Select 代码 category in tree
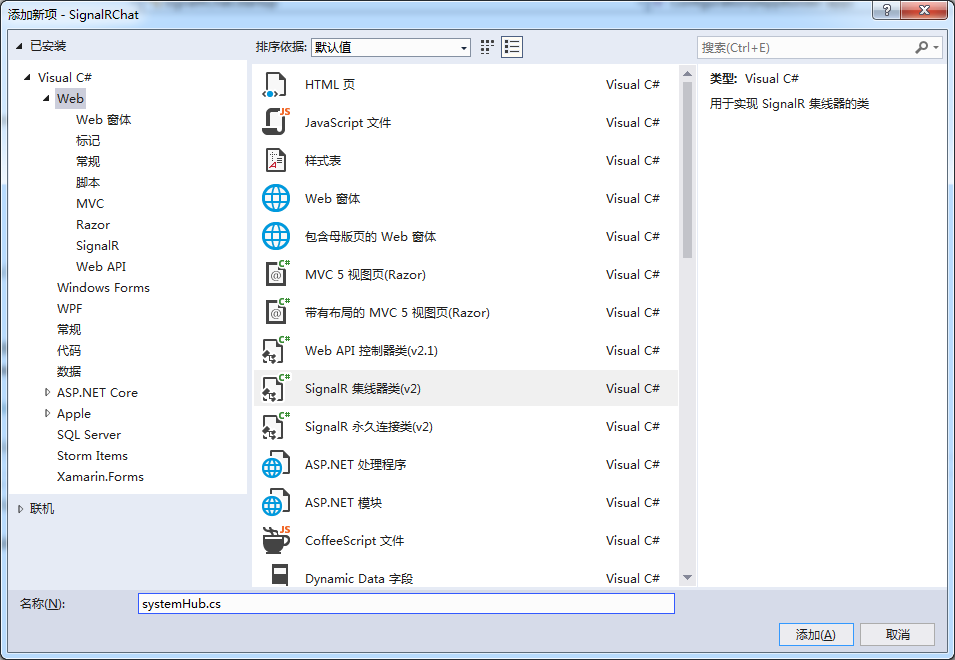 [x=69, y=351]
